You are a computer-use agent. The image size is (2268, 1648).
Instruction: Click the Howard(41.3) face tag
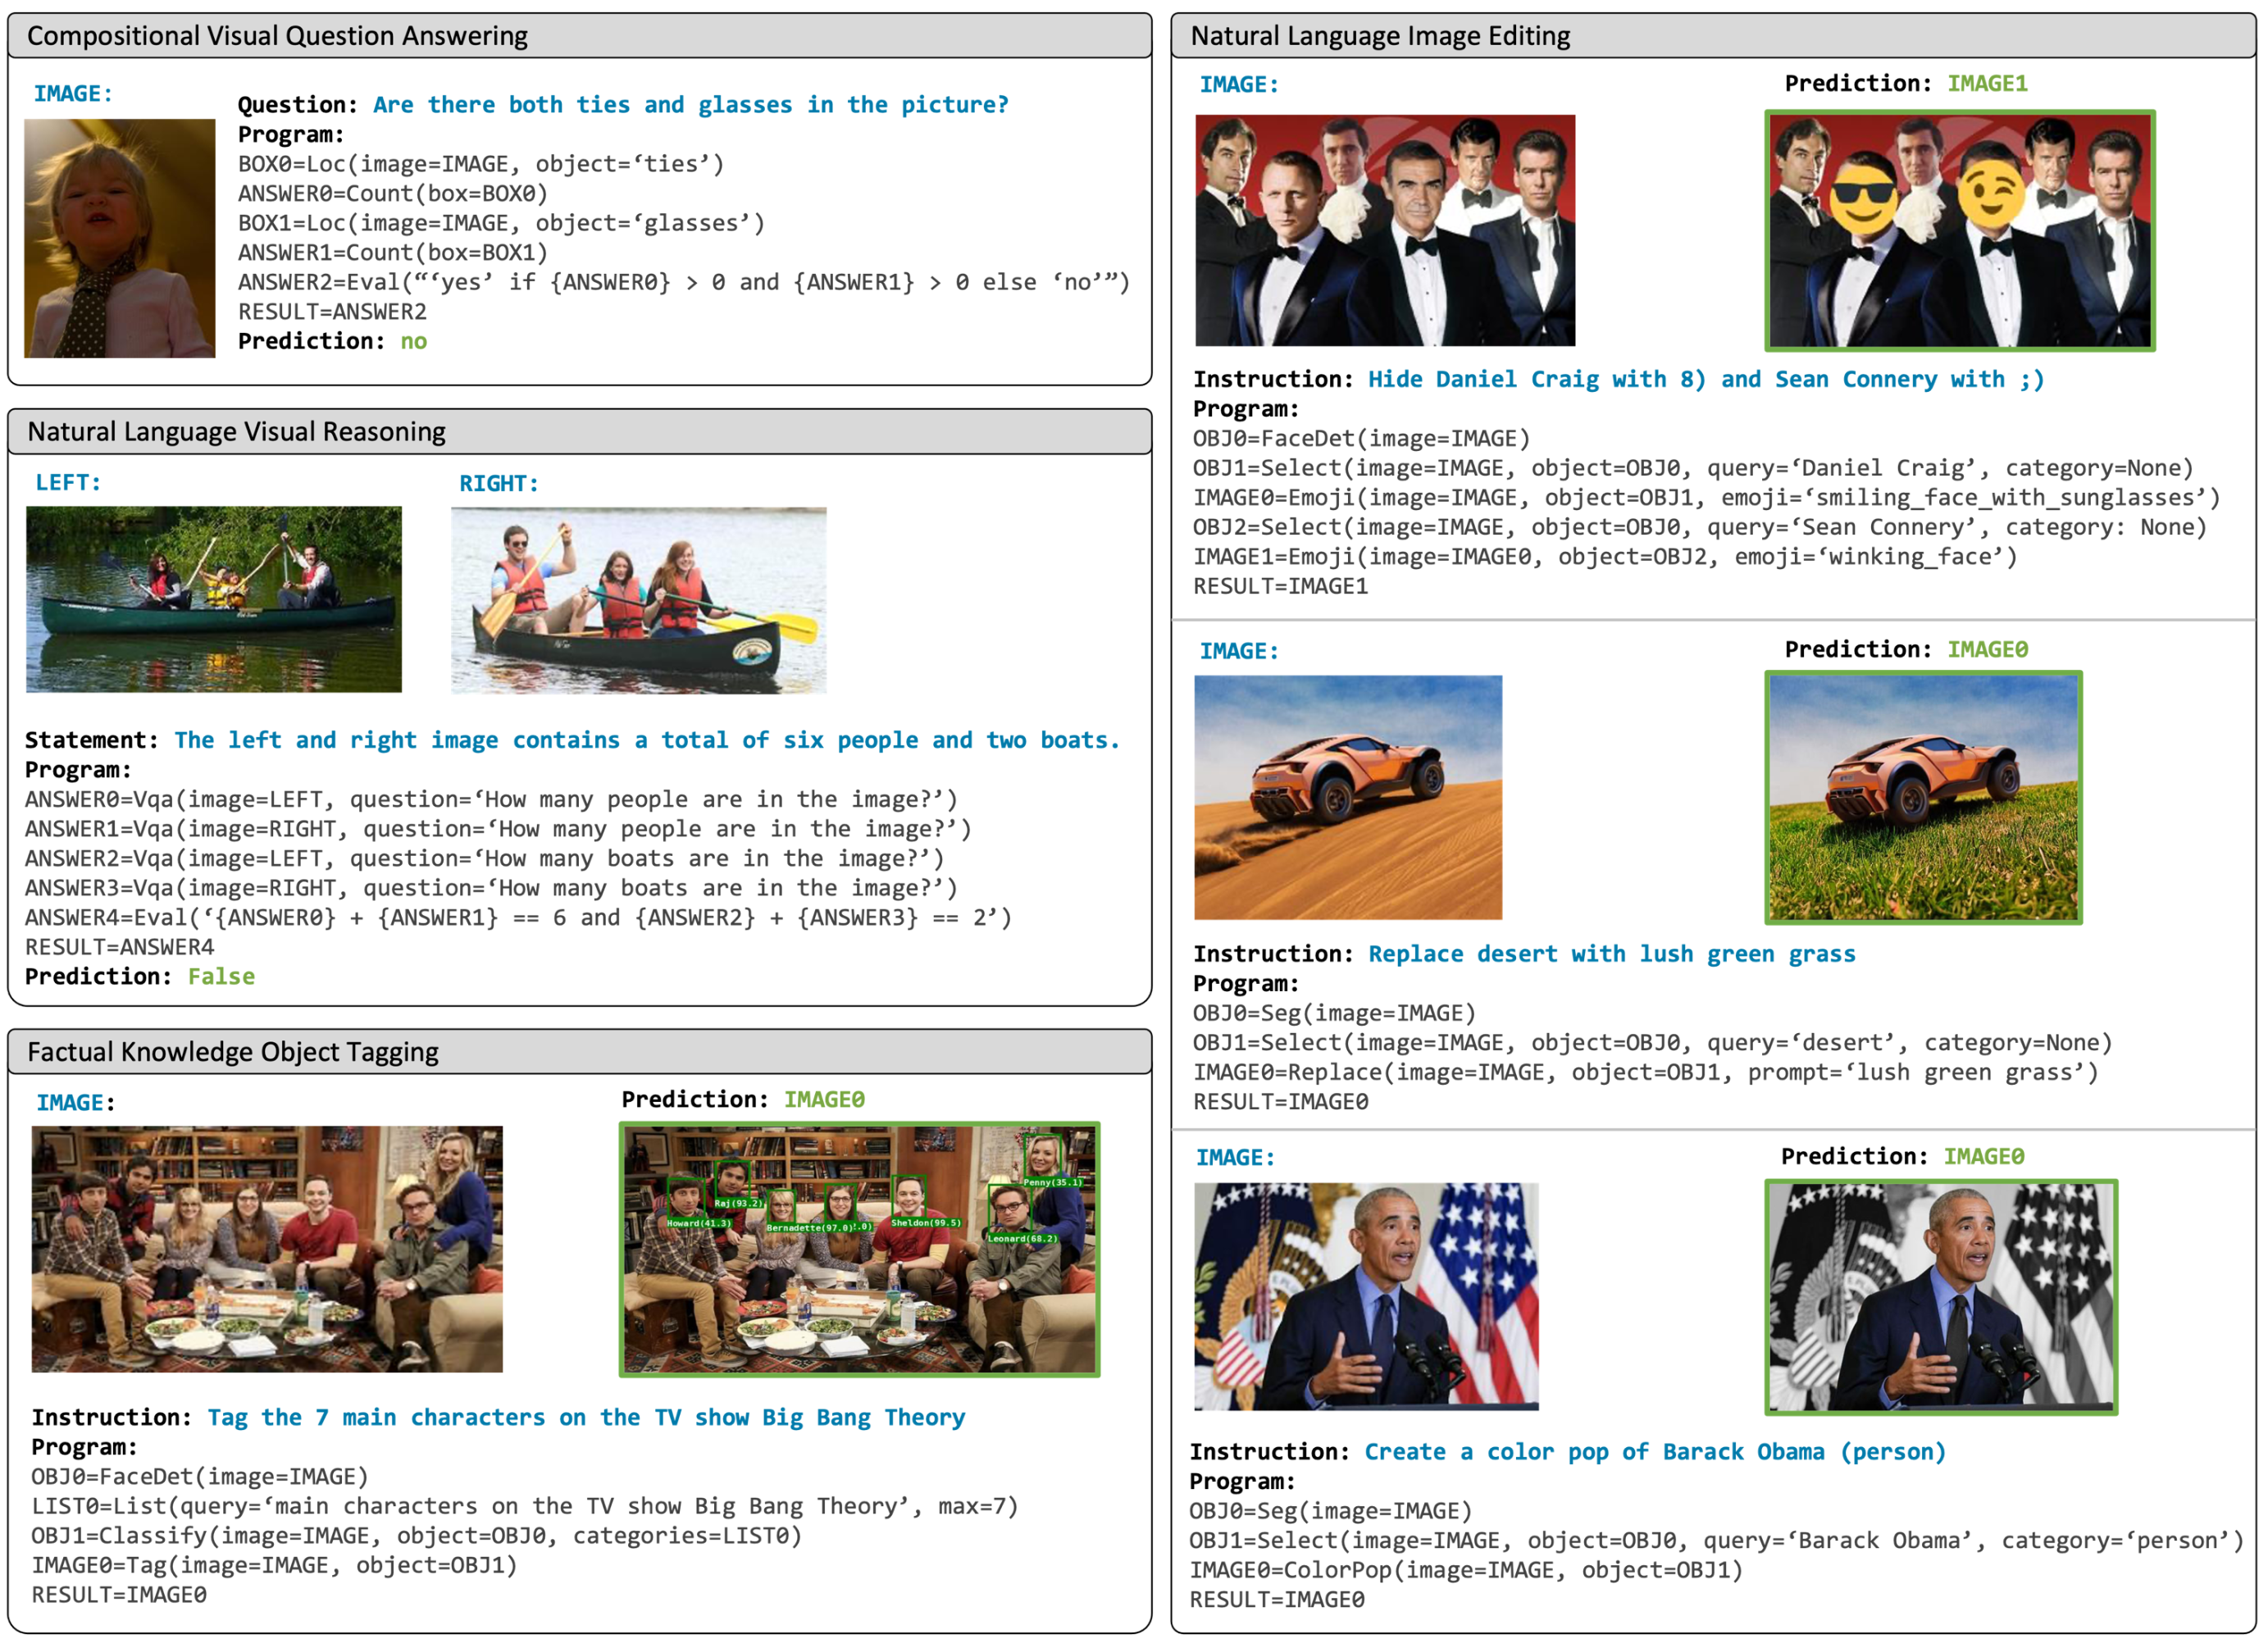coord(700,1226)
